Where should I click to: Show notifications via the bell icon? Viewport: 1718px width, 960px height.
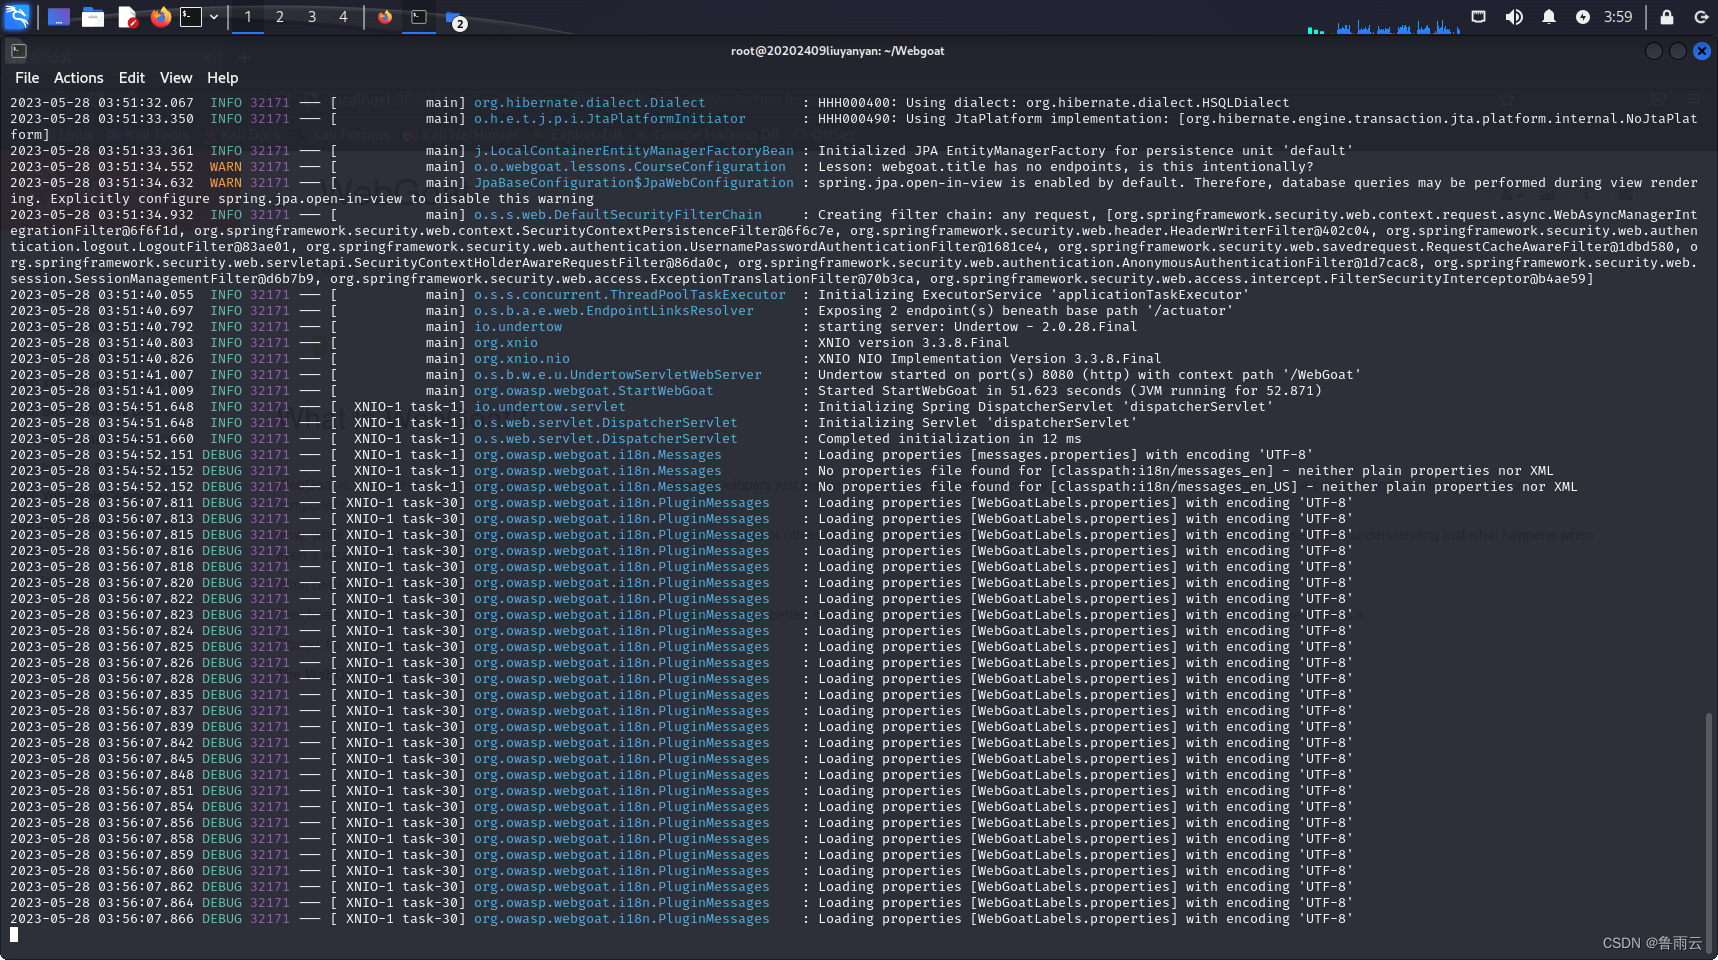(1549, 17)
